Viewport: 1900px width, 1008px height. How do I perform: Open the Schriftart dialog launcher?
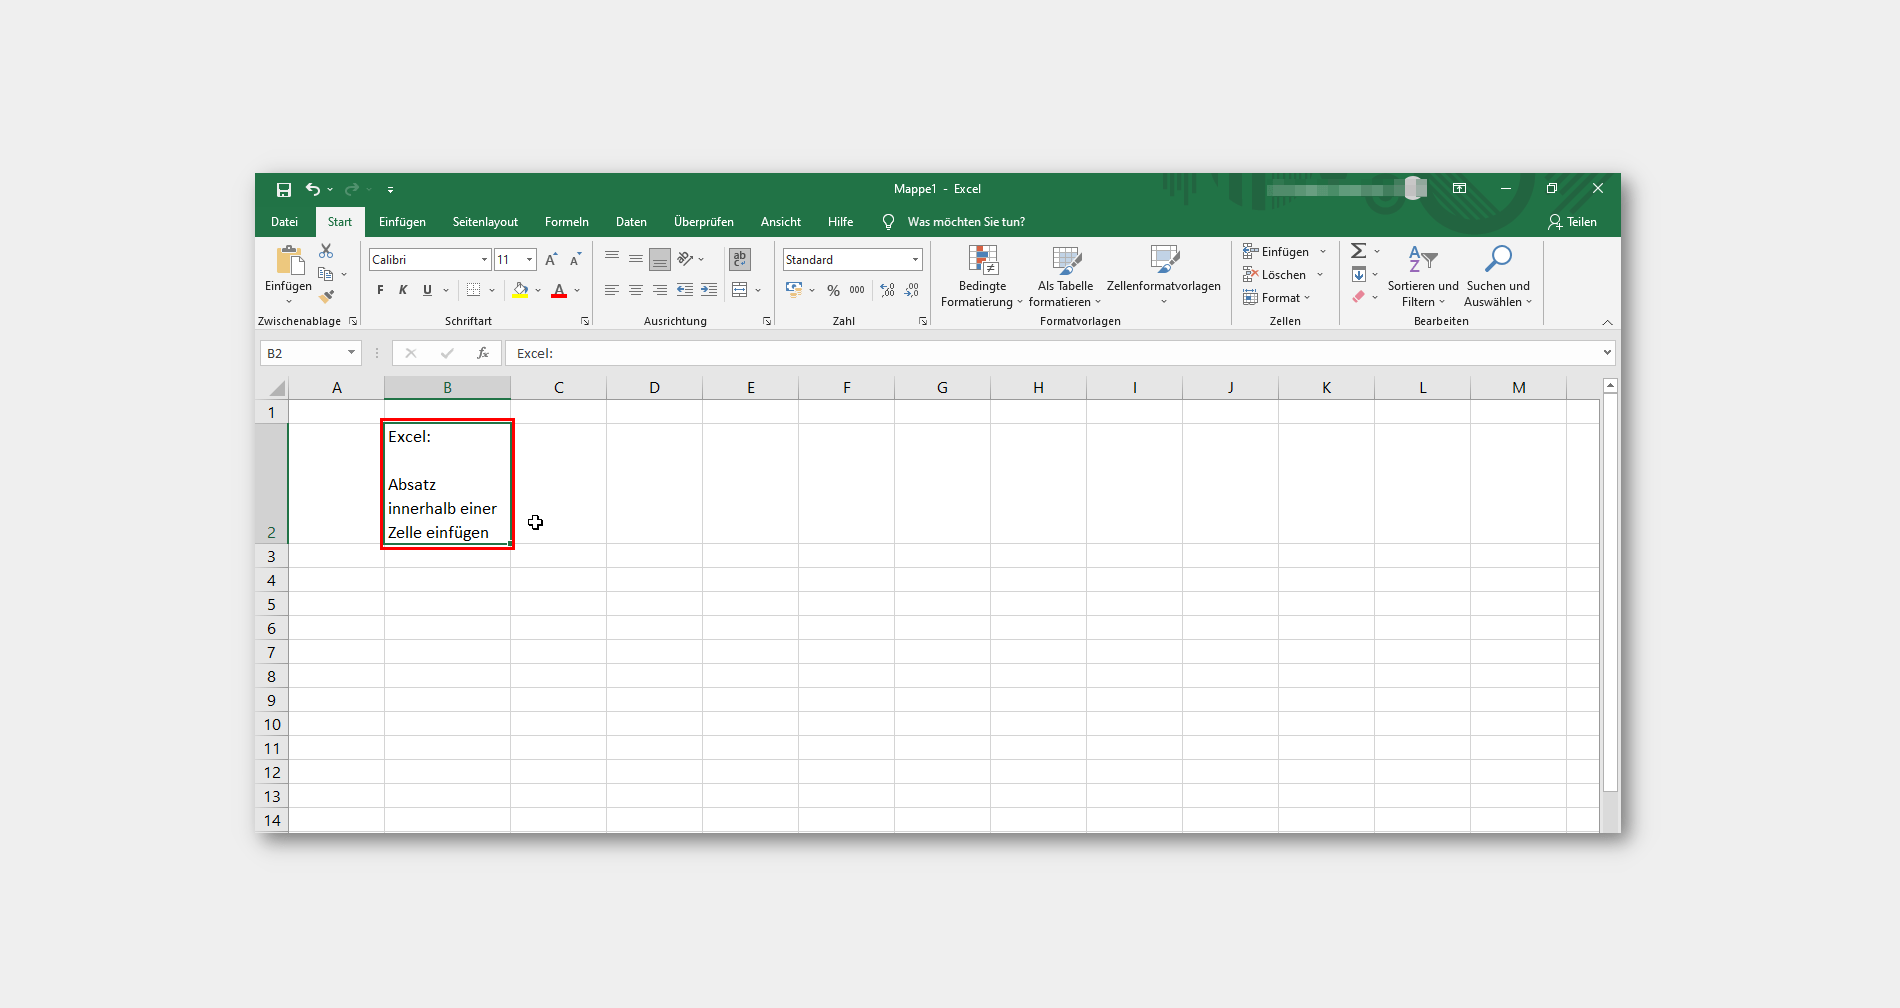(x=585, y=321)
